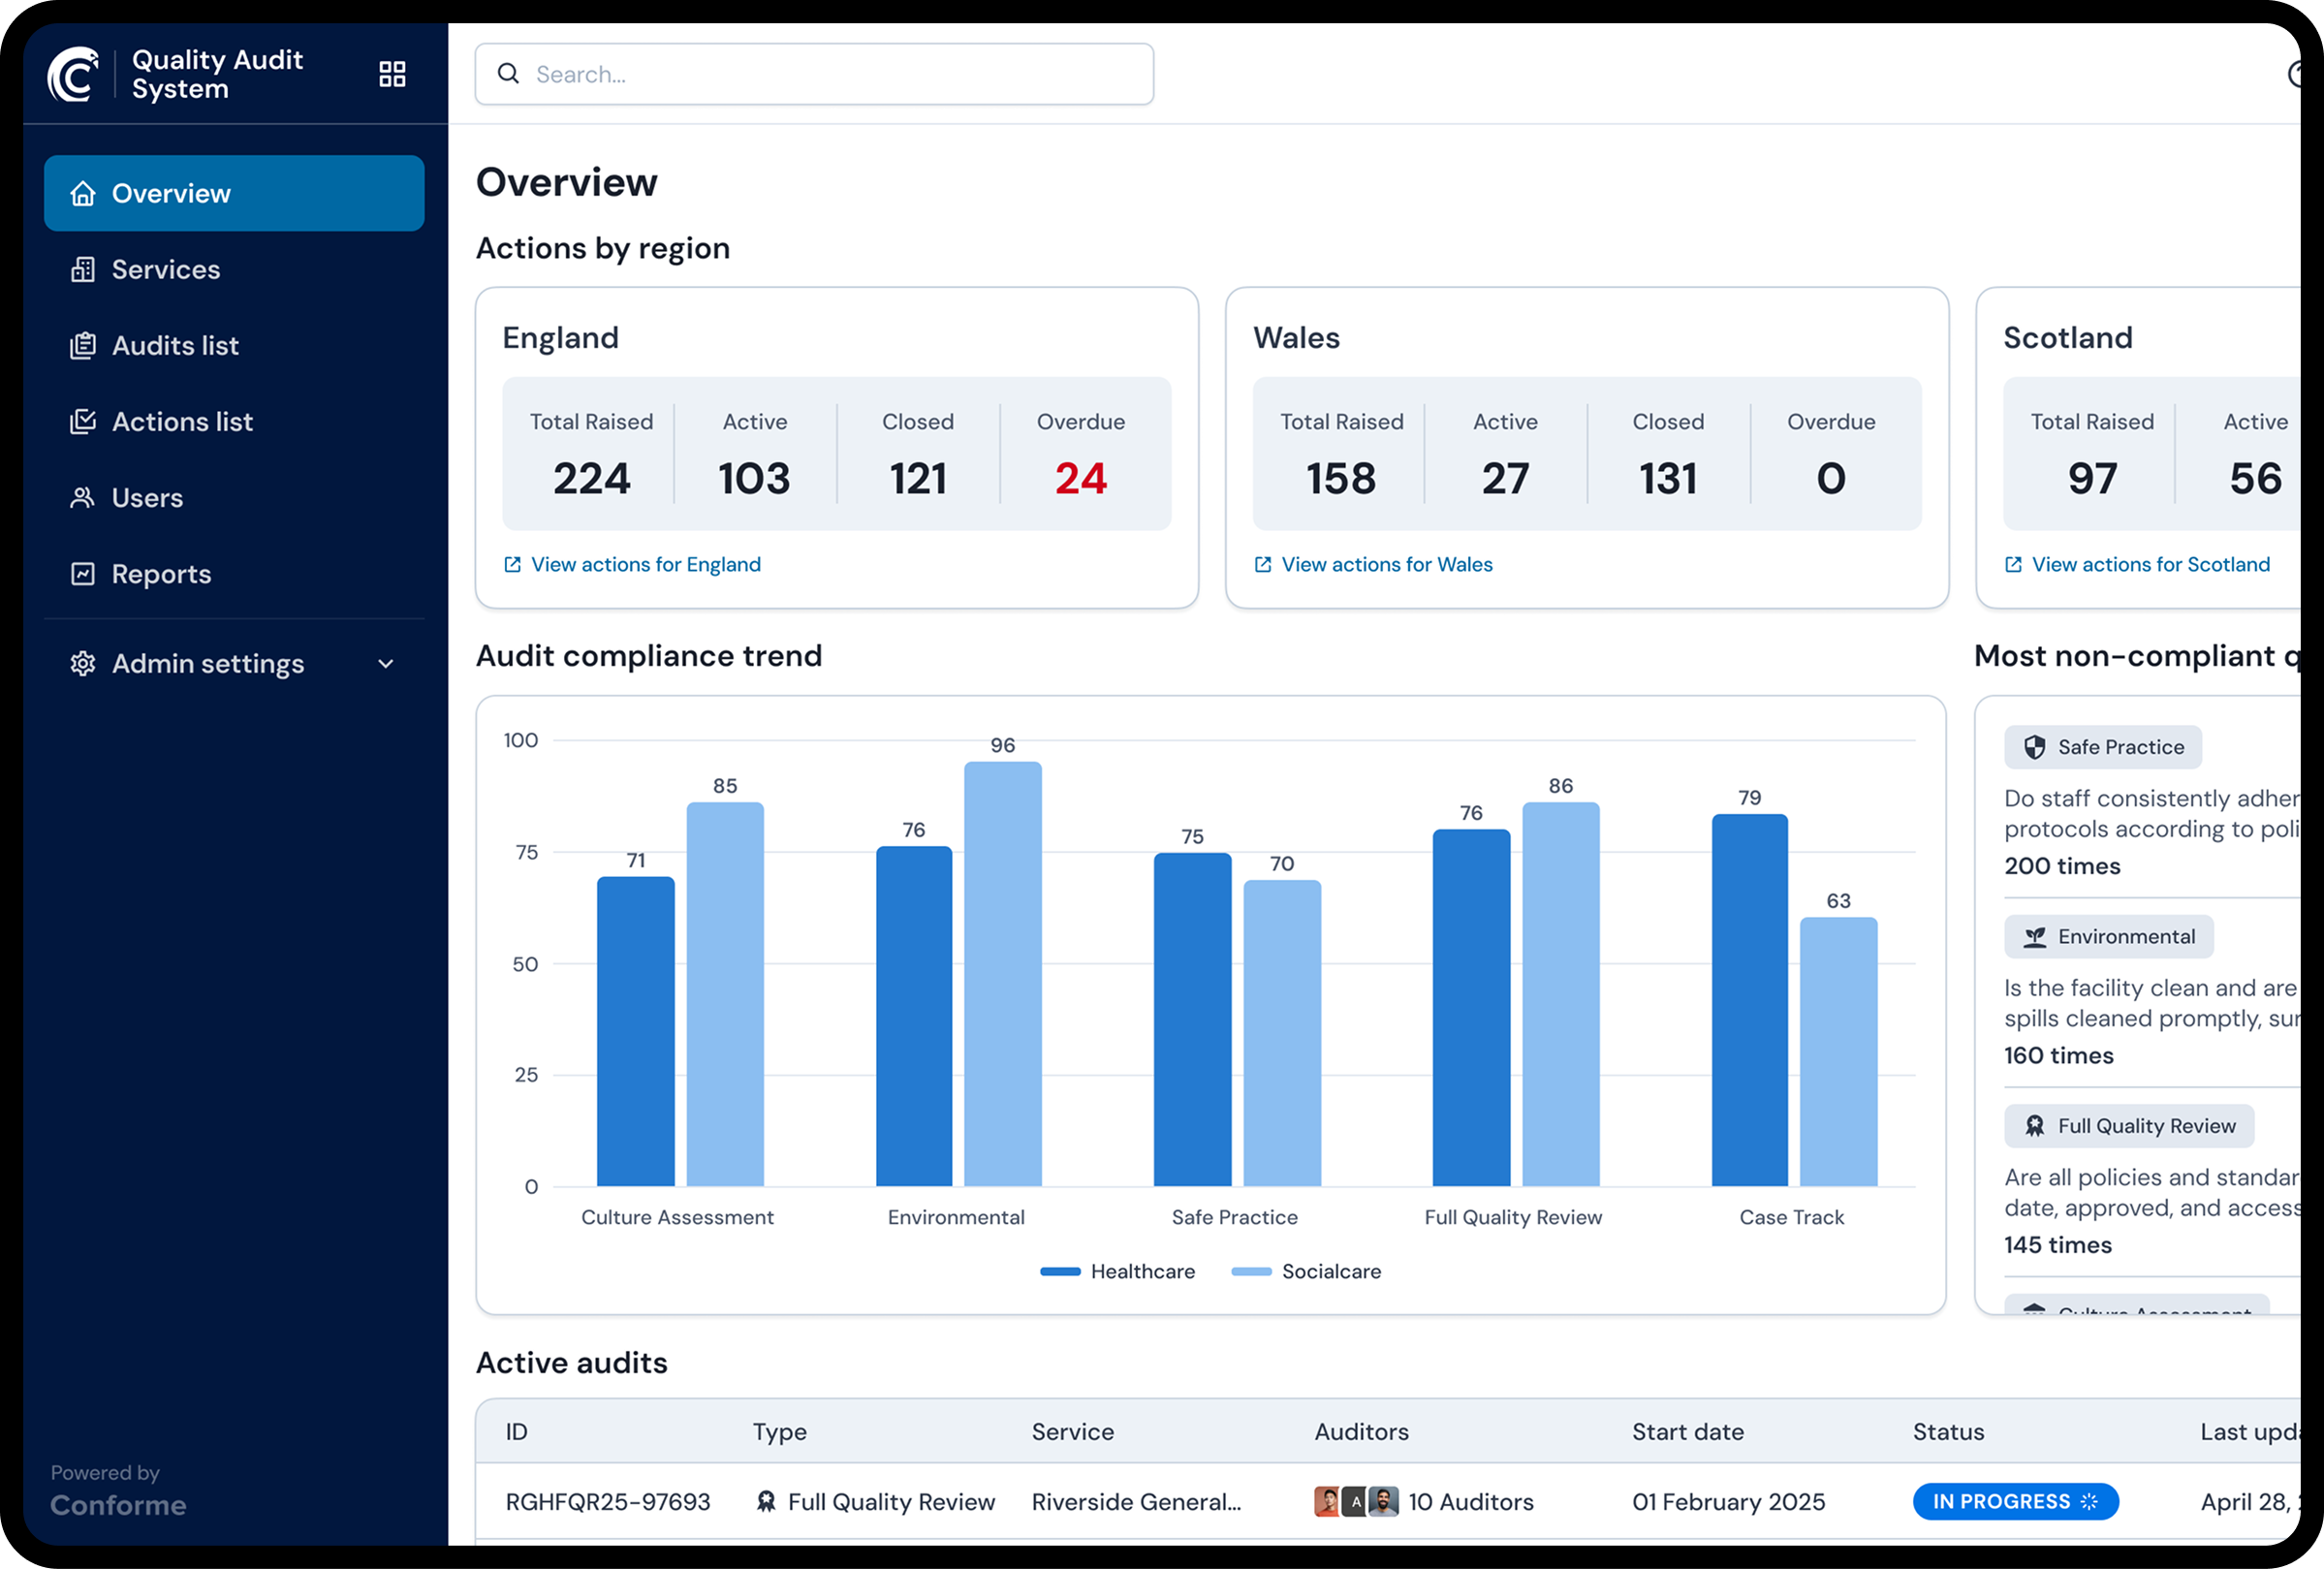Screen dimensions: 2324x1569
Task: Expand the Admin settings chevron
Action: (386, 664)
